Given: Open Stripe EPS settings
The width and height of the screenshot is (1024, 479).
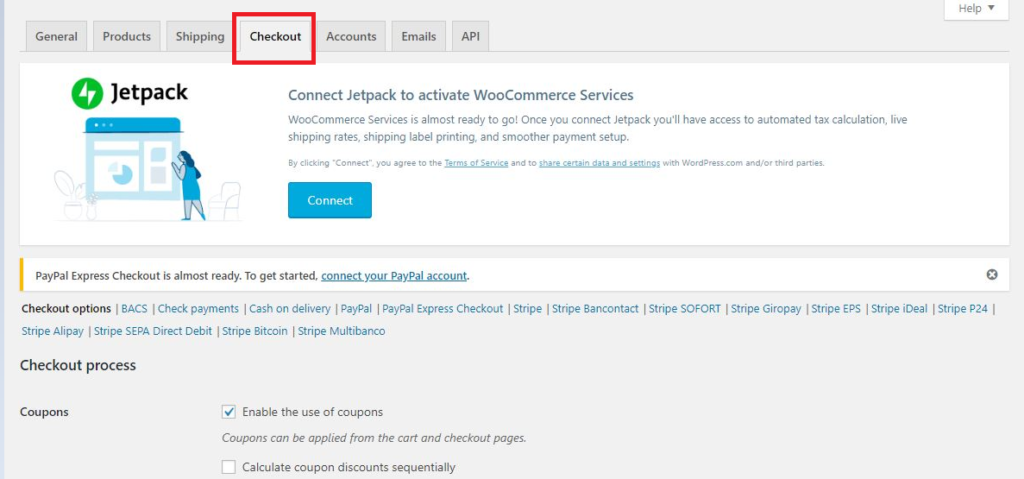Looking at the screenshot, I should coord(836,308).
